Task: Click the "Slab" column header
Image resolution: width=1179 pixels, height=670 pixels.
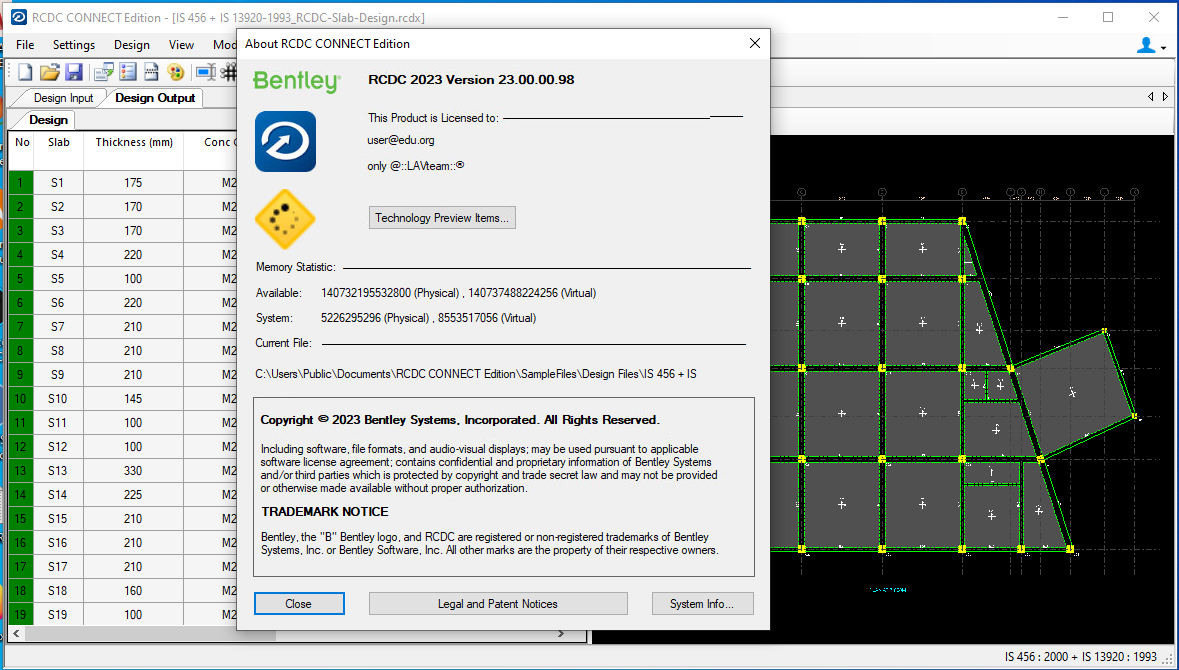Action: (59, 142)
